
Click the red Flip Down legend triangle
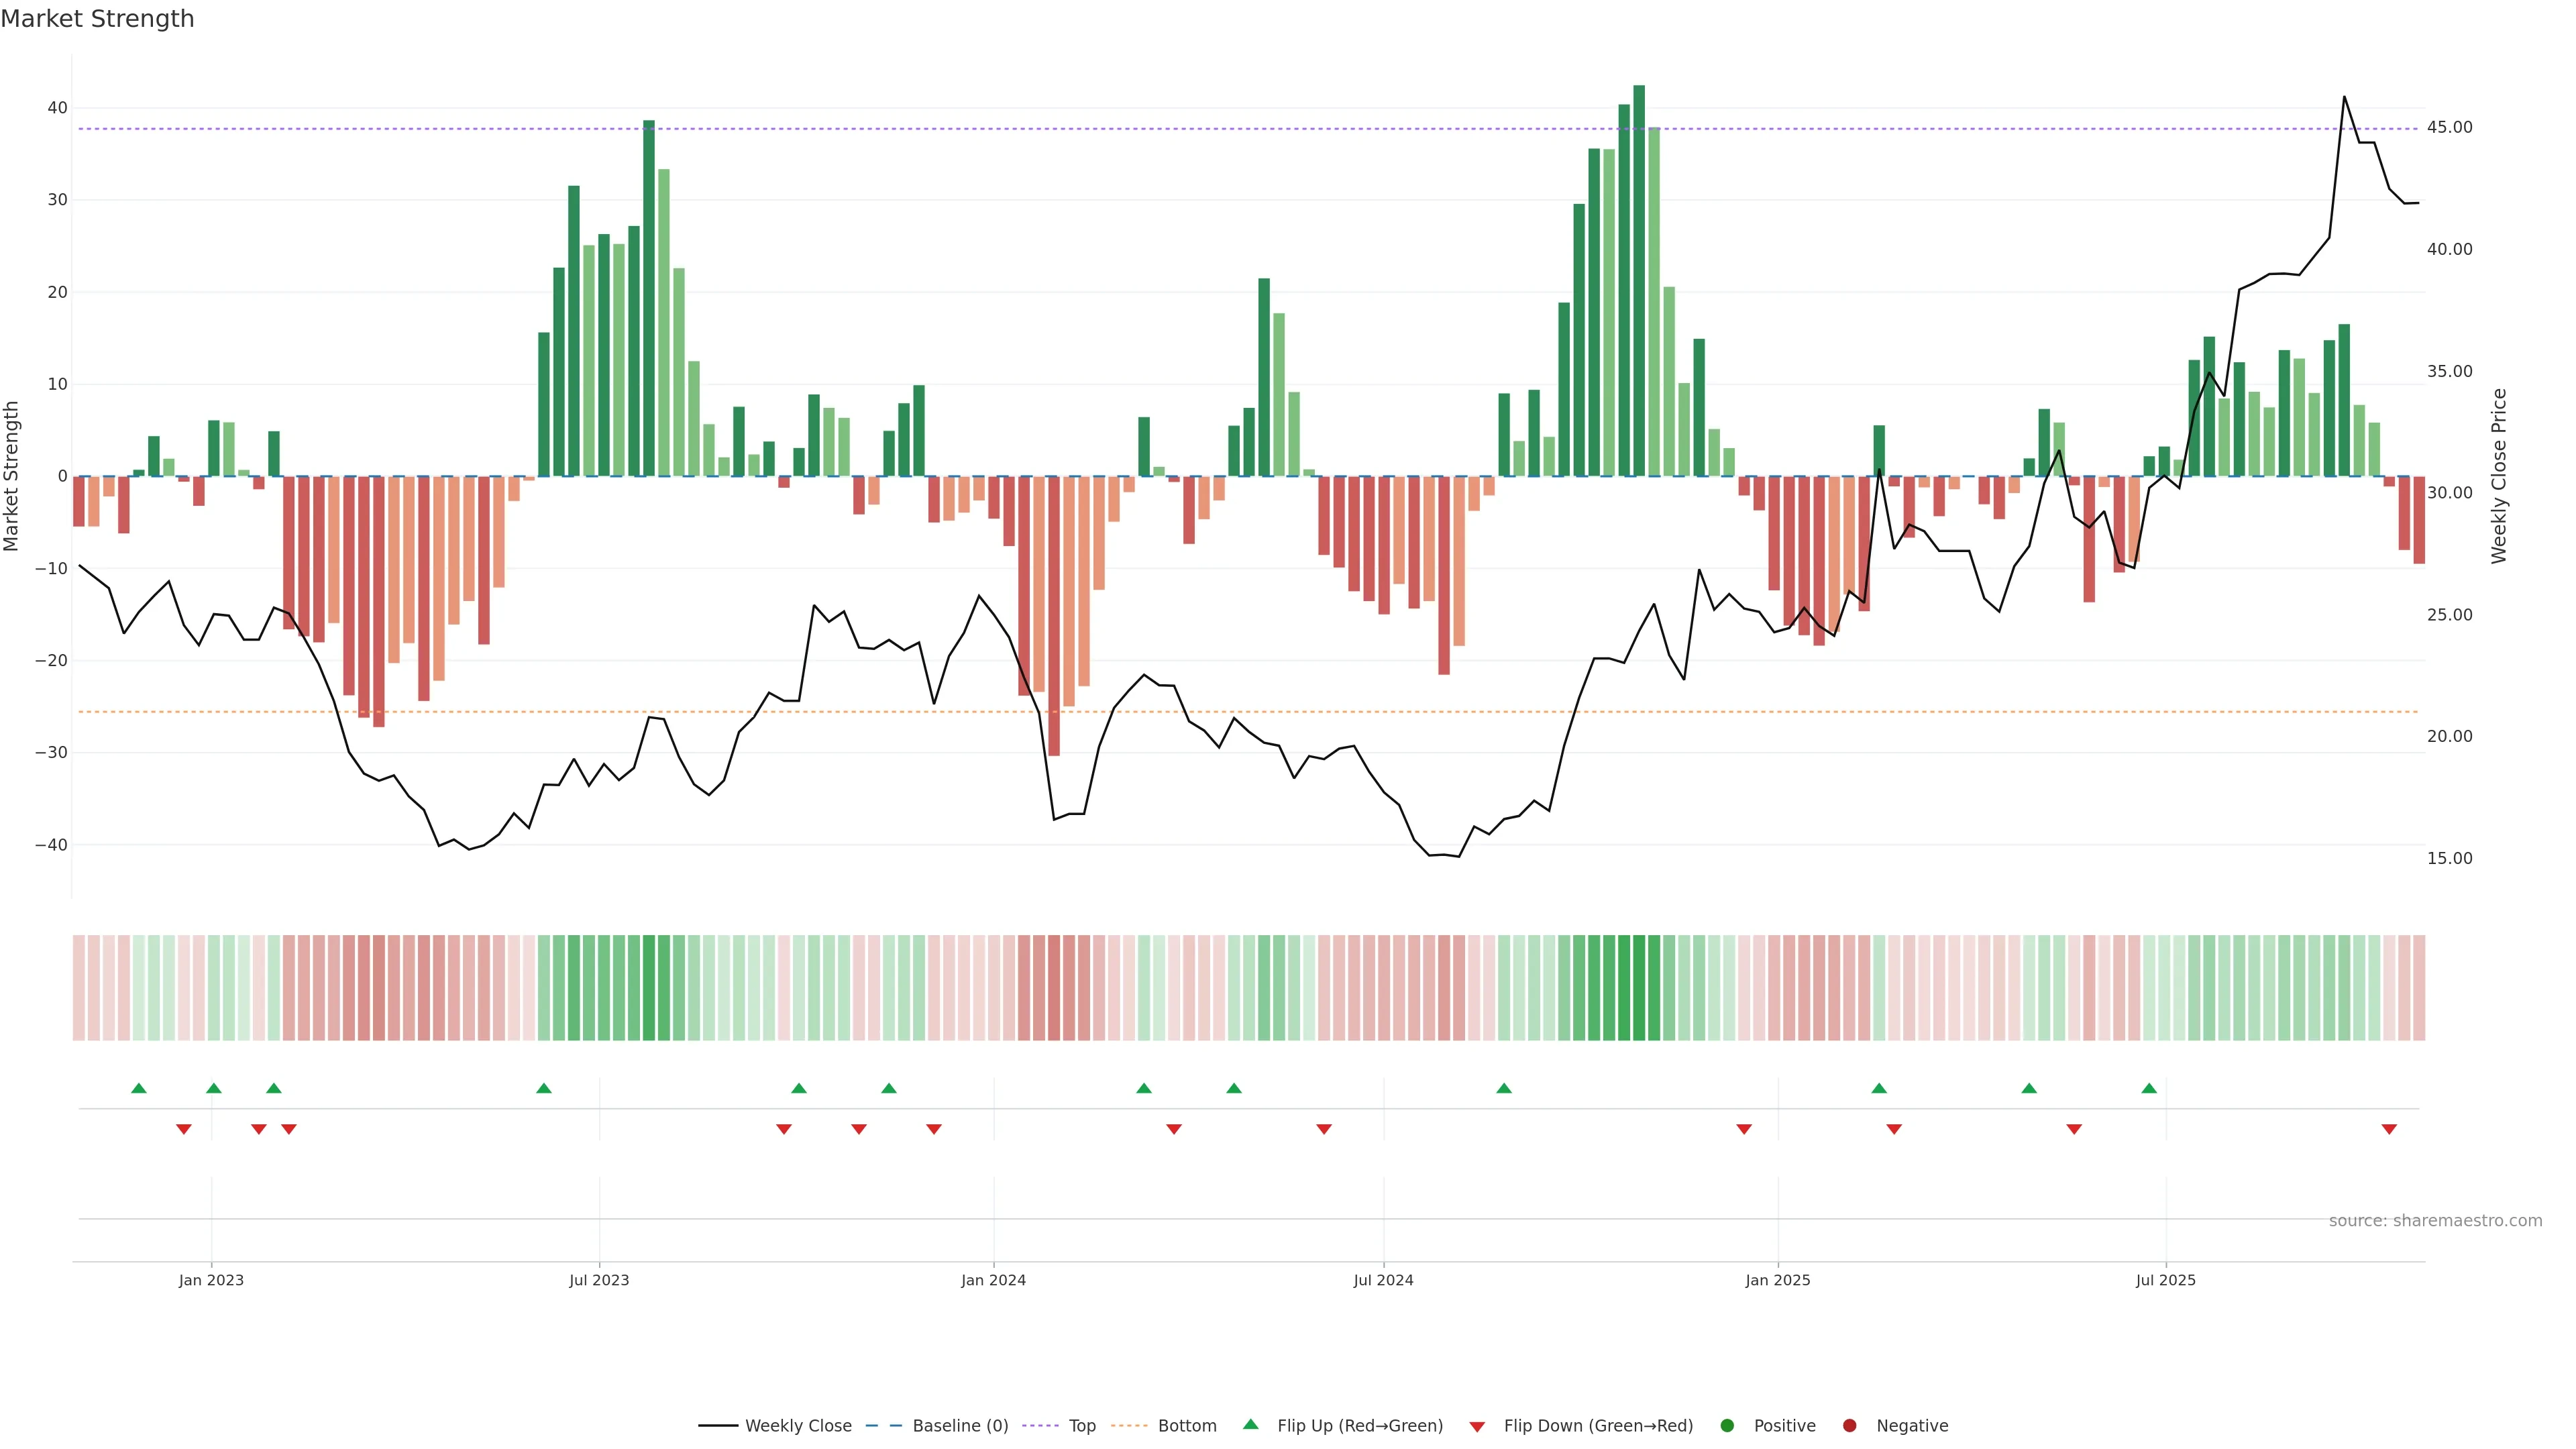click(1477, 1427)
